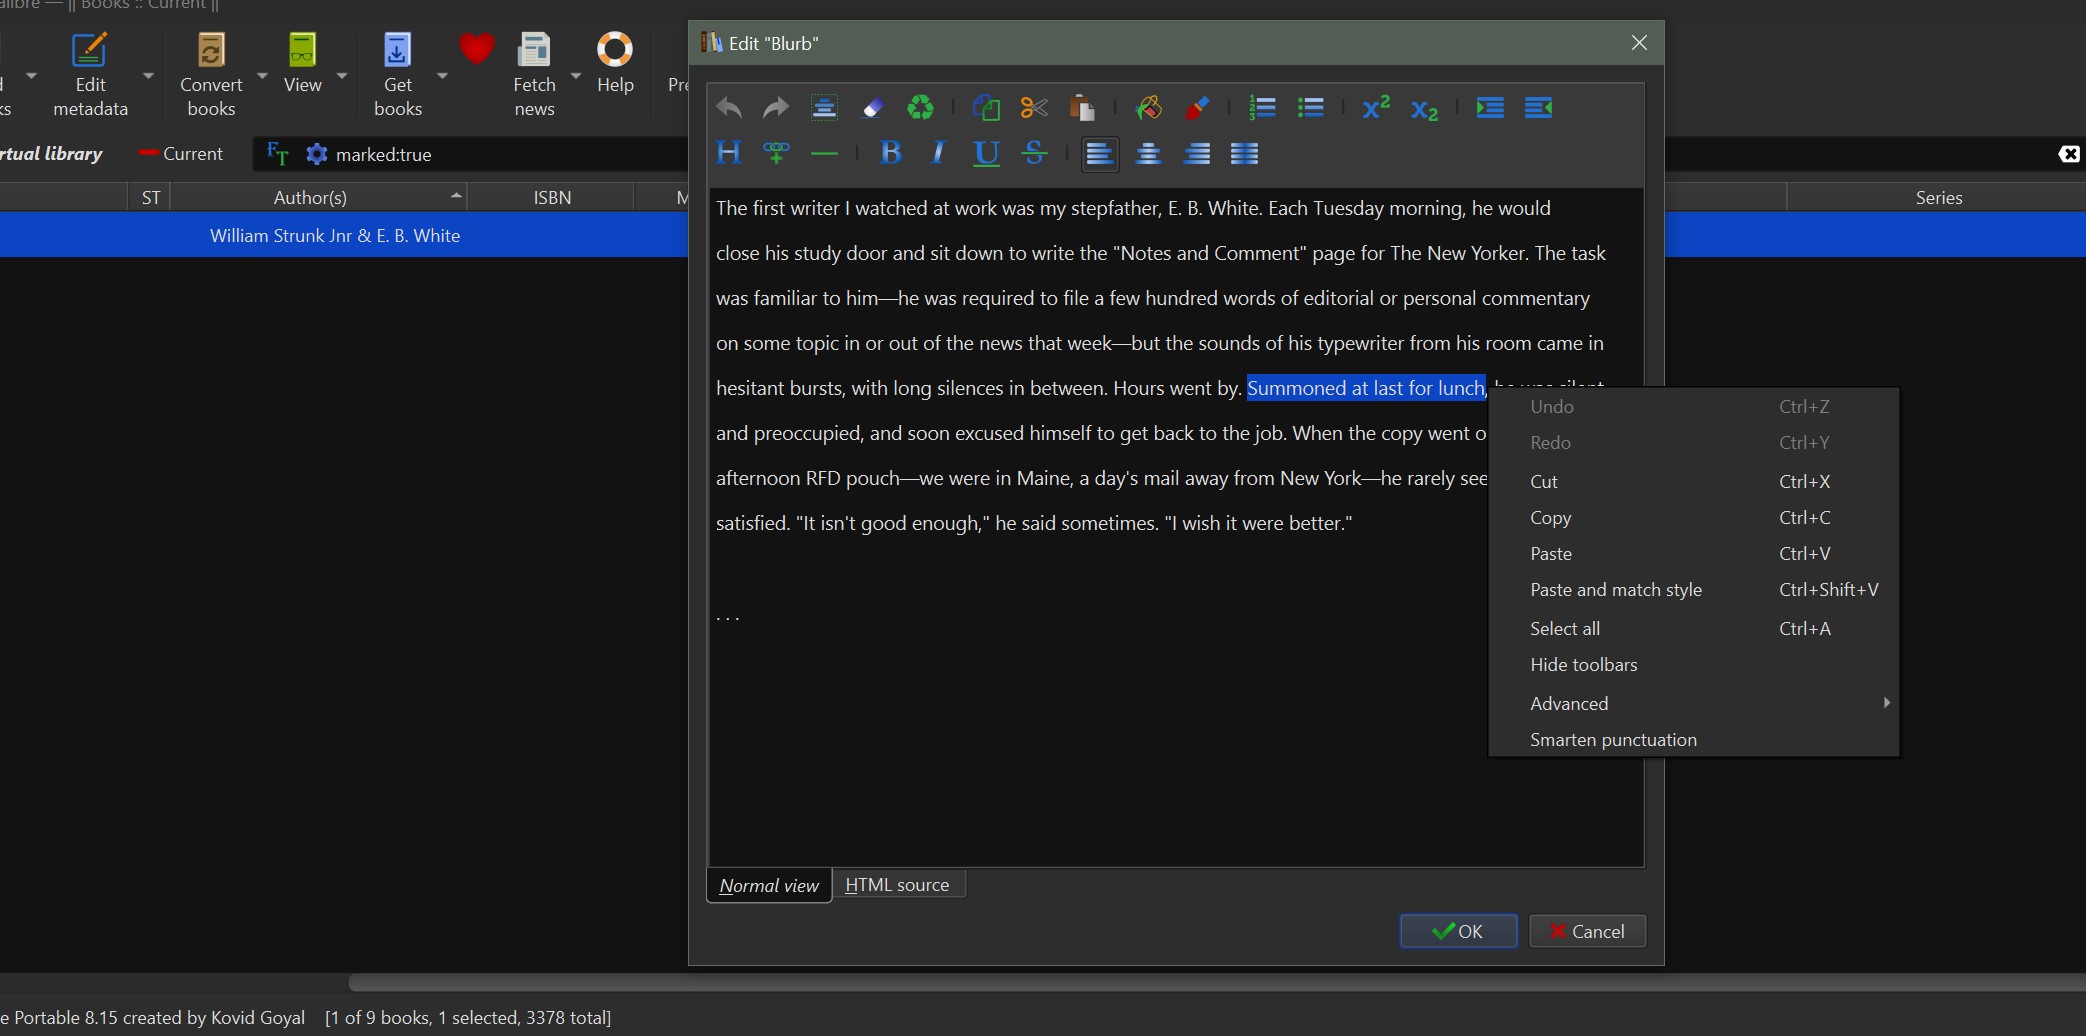The height and width of the screenshot is (1036, 2086).
Task: Expand the Edit metadata dropdown arrow
Action: (x=148, y=76)
